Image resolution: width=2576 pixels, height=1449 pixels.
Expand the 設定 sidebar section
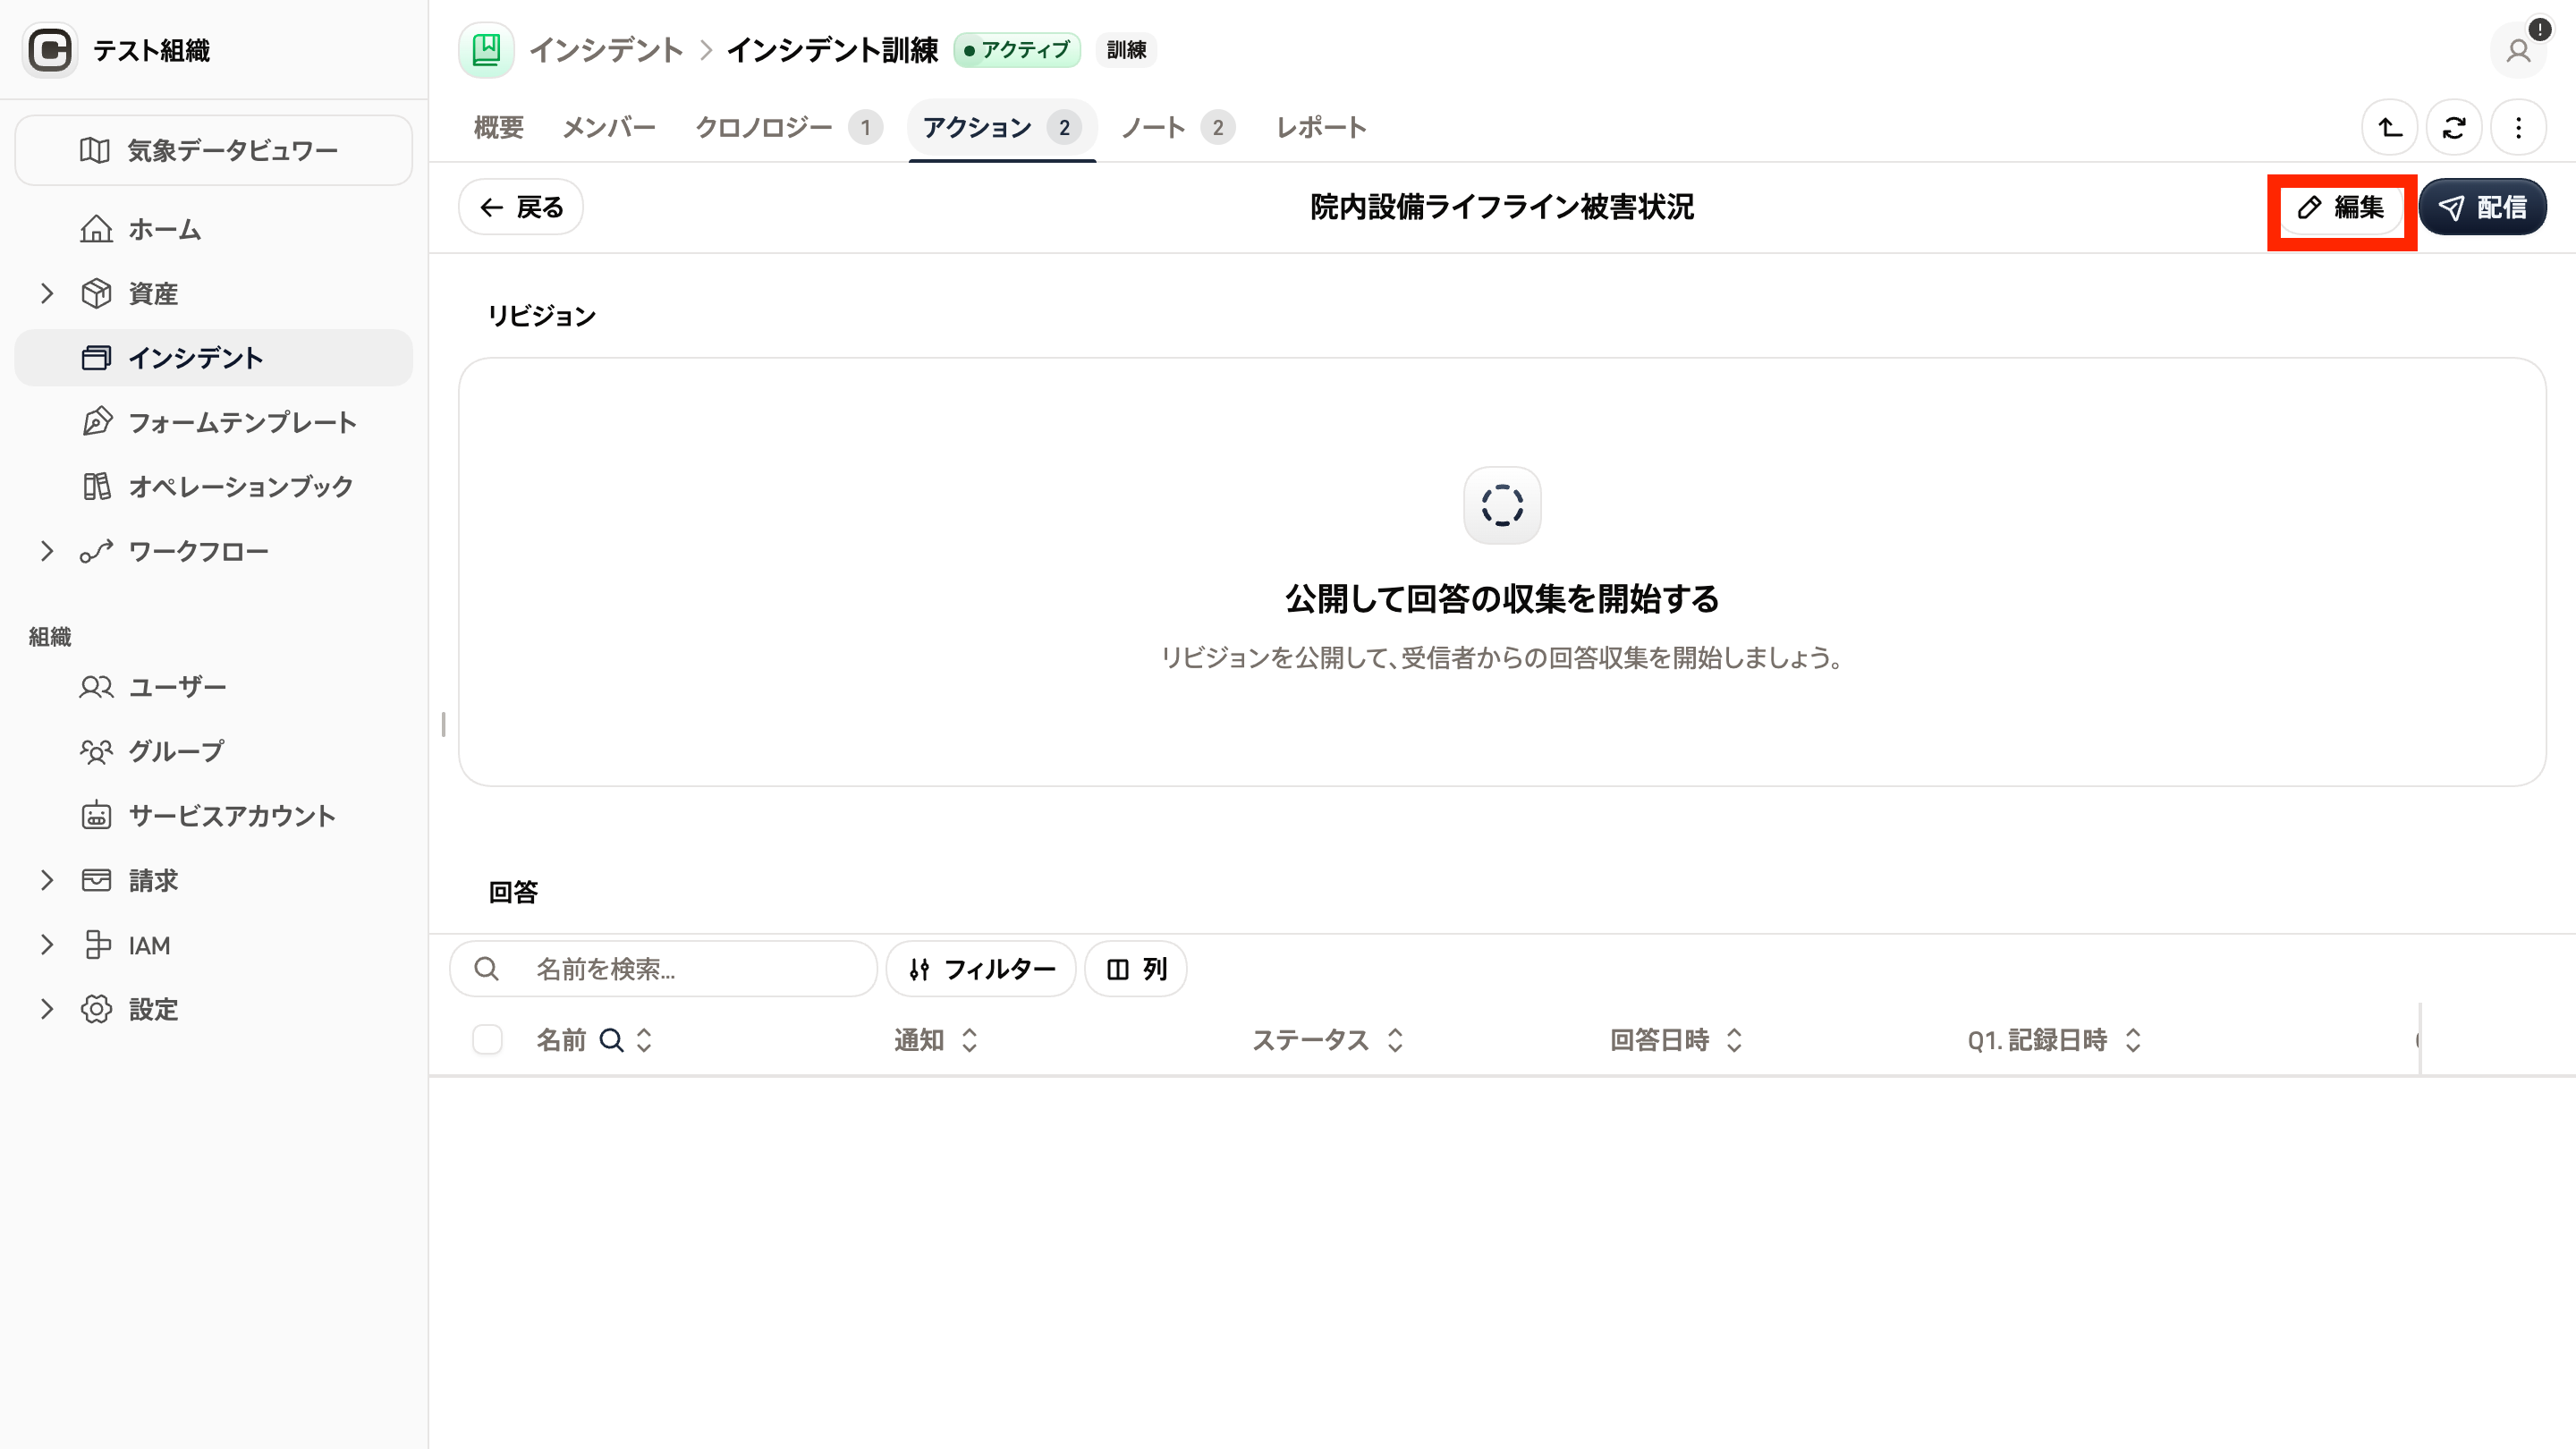click(47, 1009)
